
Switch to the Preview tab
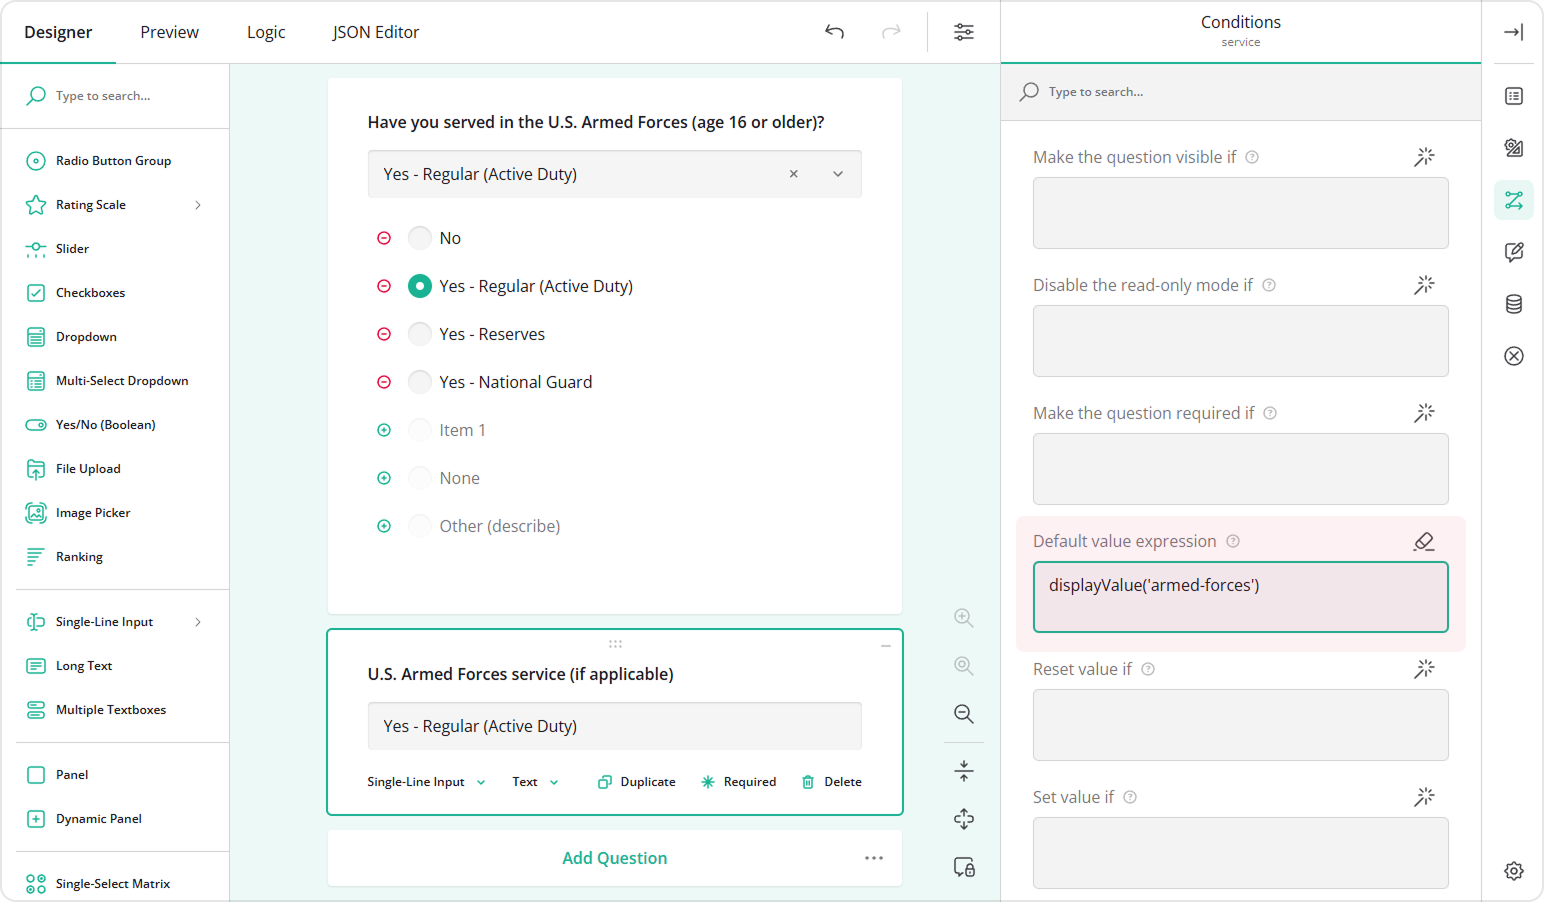tap(169, 32)
